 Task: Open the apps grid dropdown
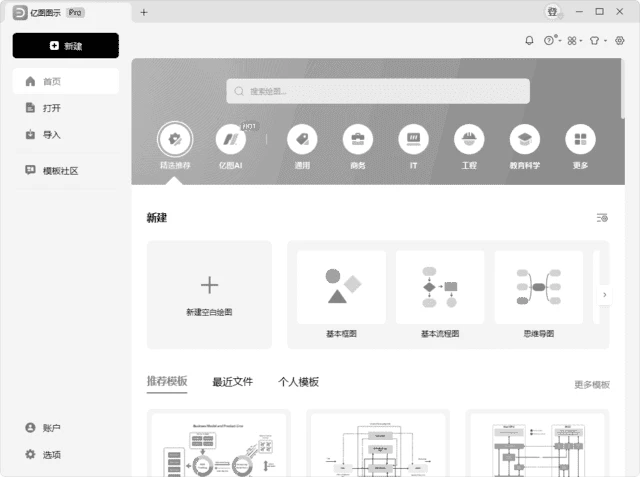[x=575, y=40]
